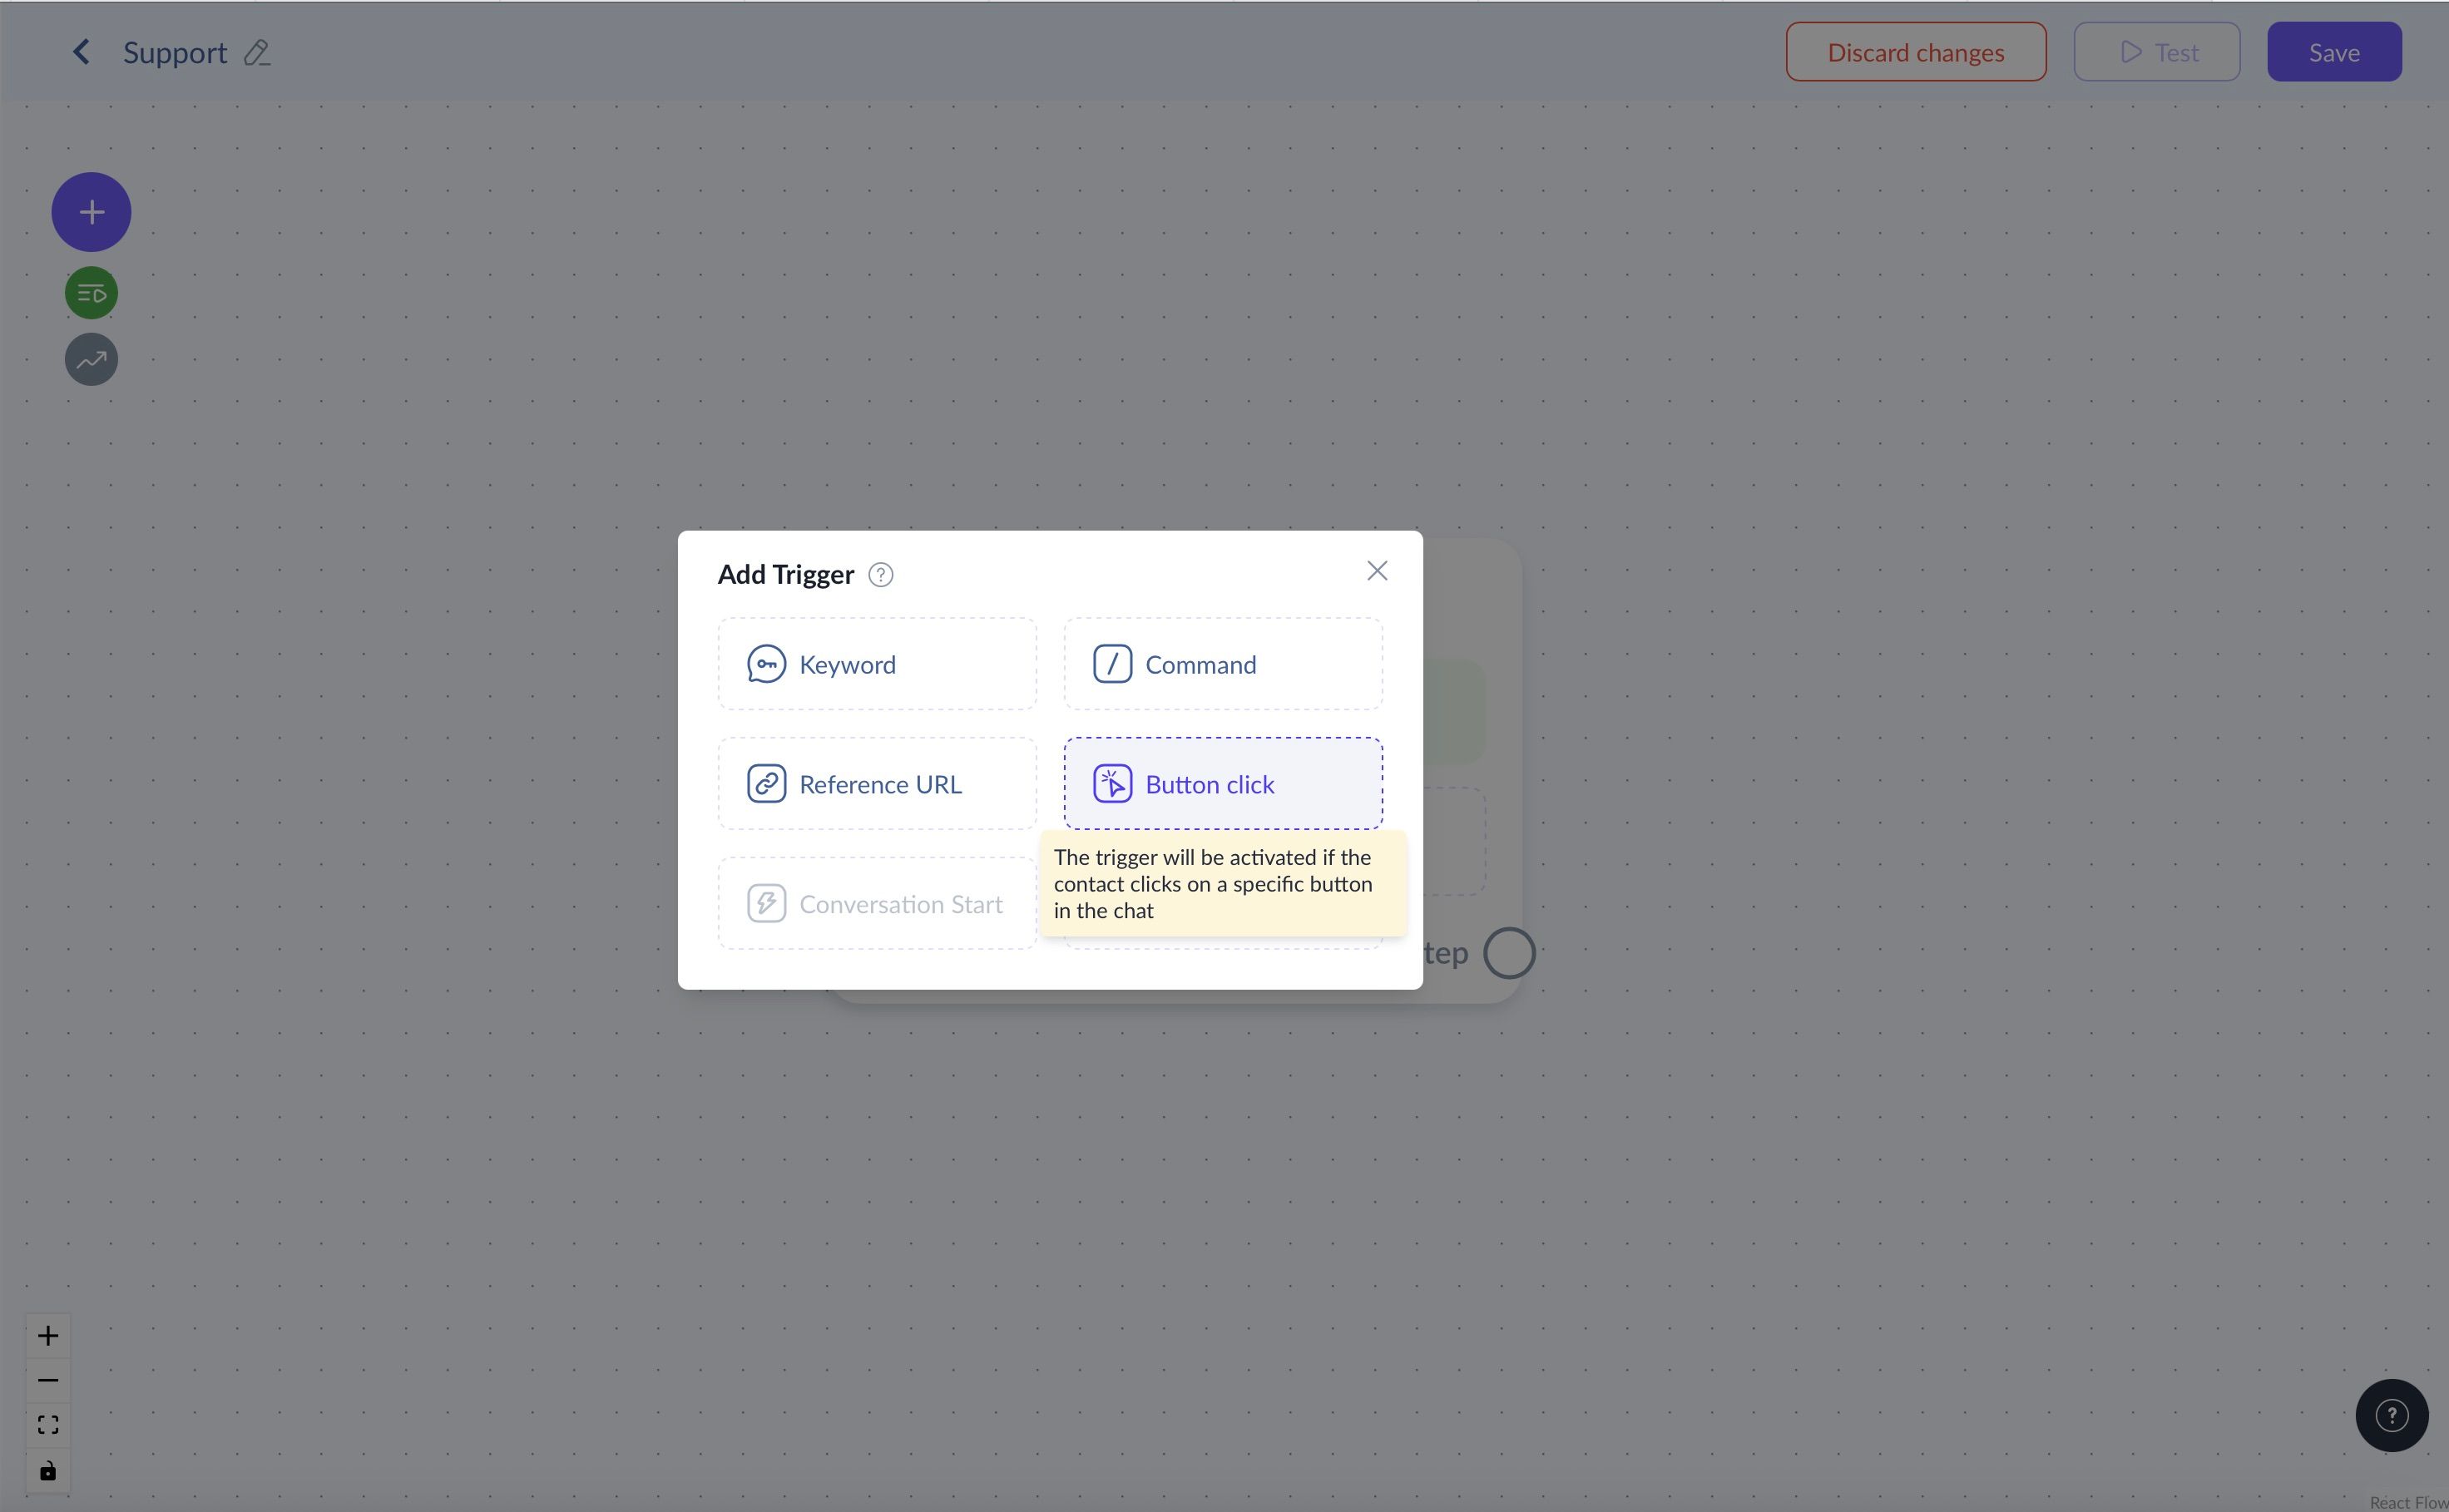Select the Keyword trigger option
Image resolution: width=2449 pixels, height=1512 pixels.
point(876,664)
